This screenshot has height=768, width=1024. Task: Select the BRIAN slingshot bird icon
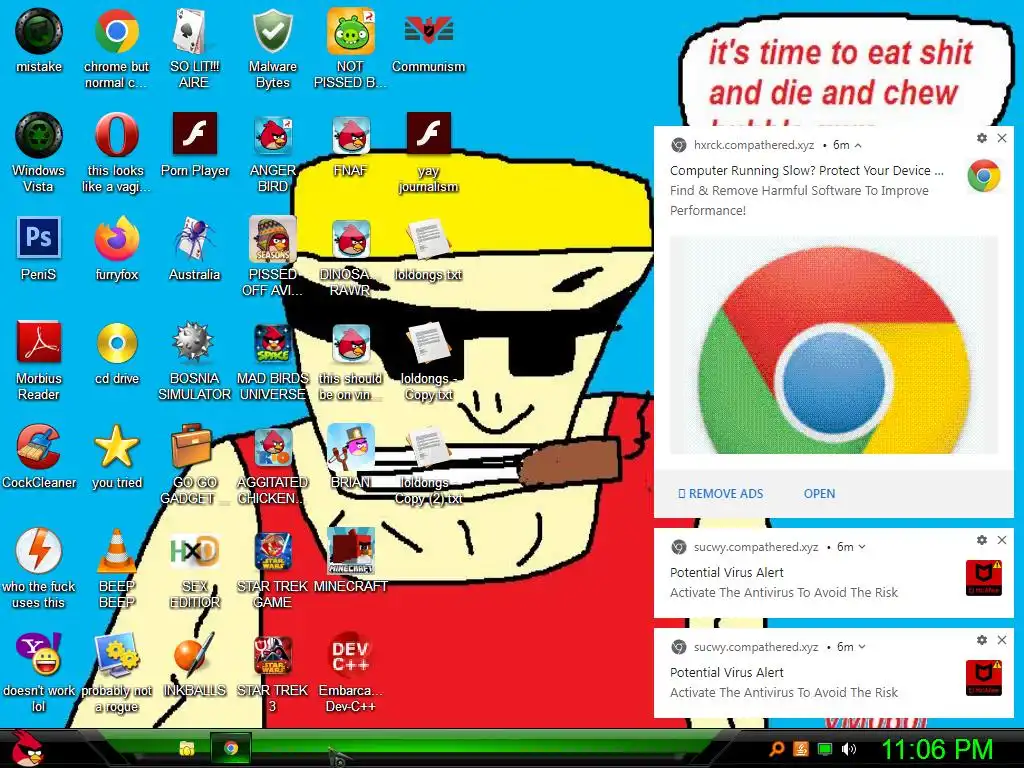click(x=351, y=447)
